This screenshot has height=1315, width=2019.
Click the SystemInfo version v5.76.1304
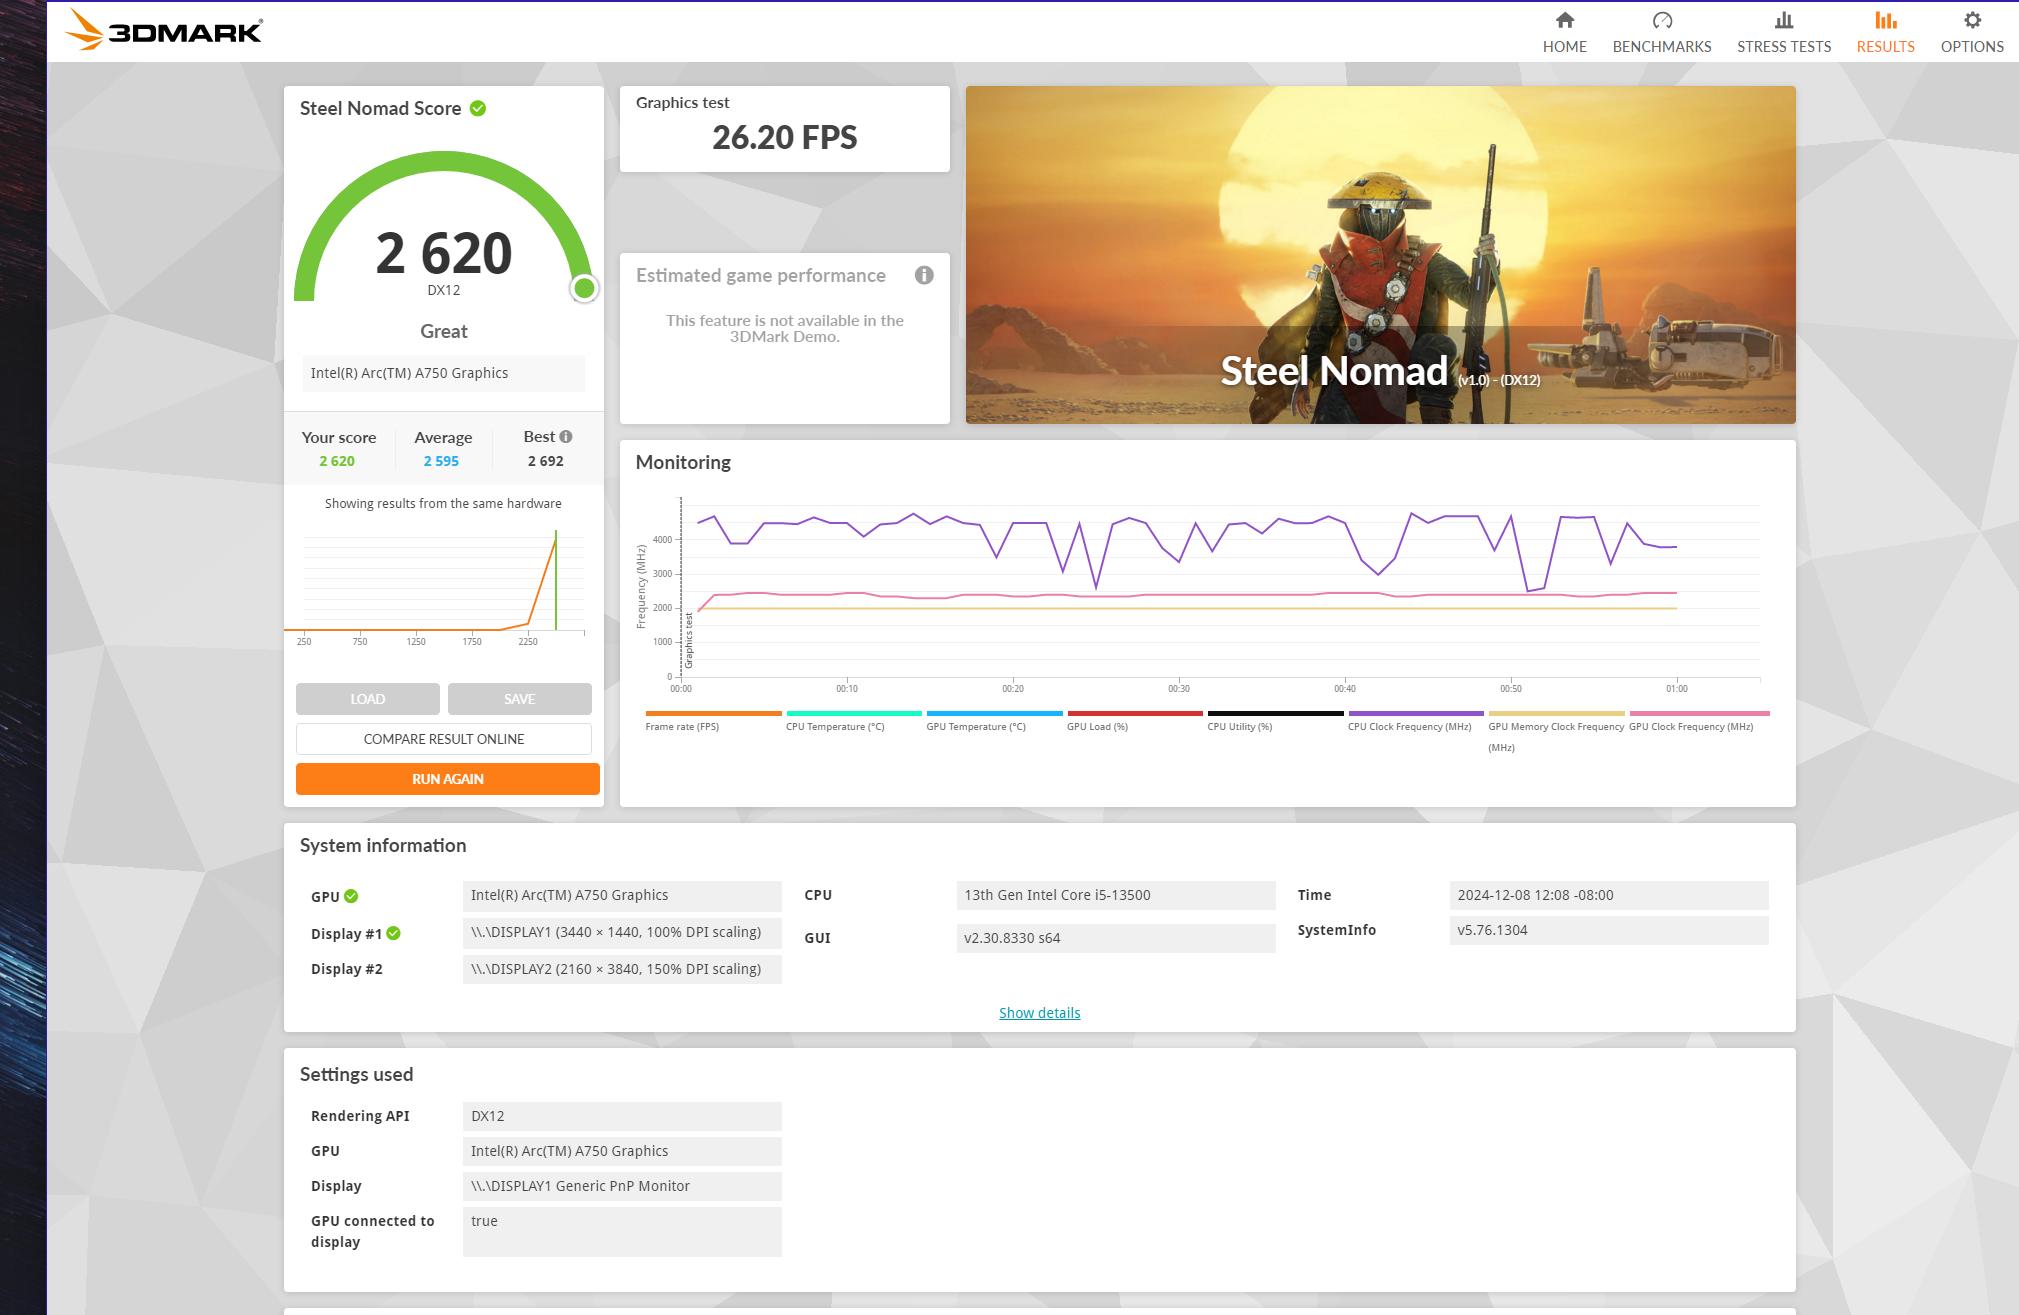(1609, 930)
